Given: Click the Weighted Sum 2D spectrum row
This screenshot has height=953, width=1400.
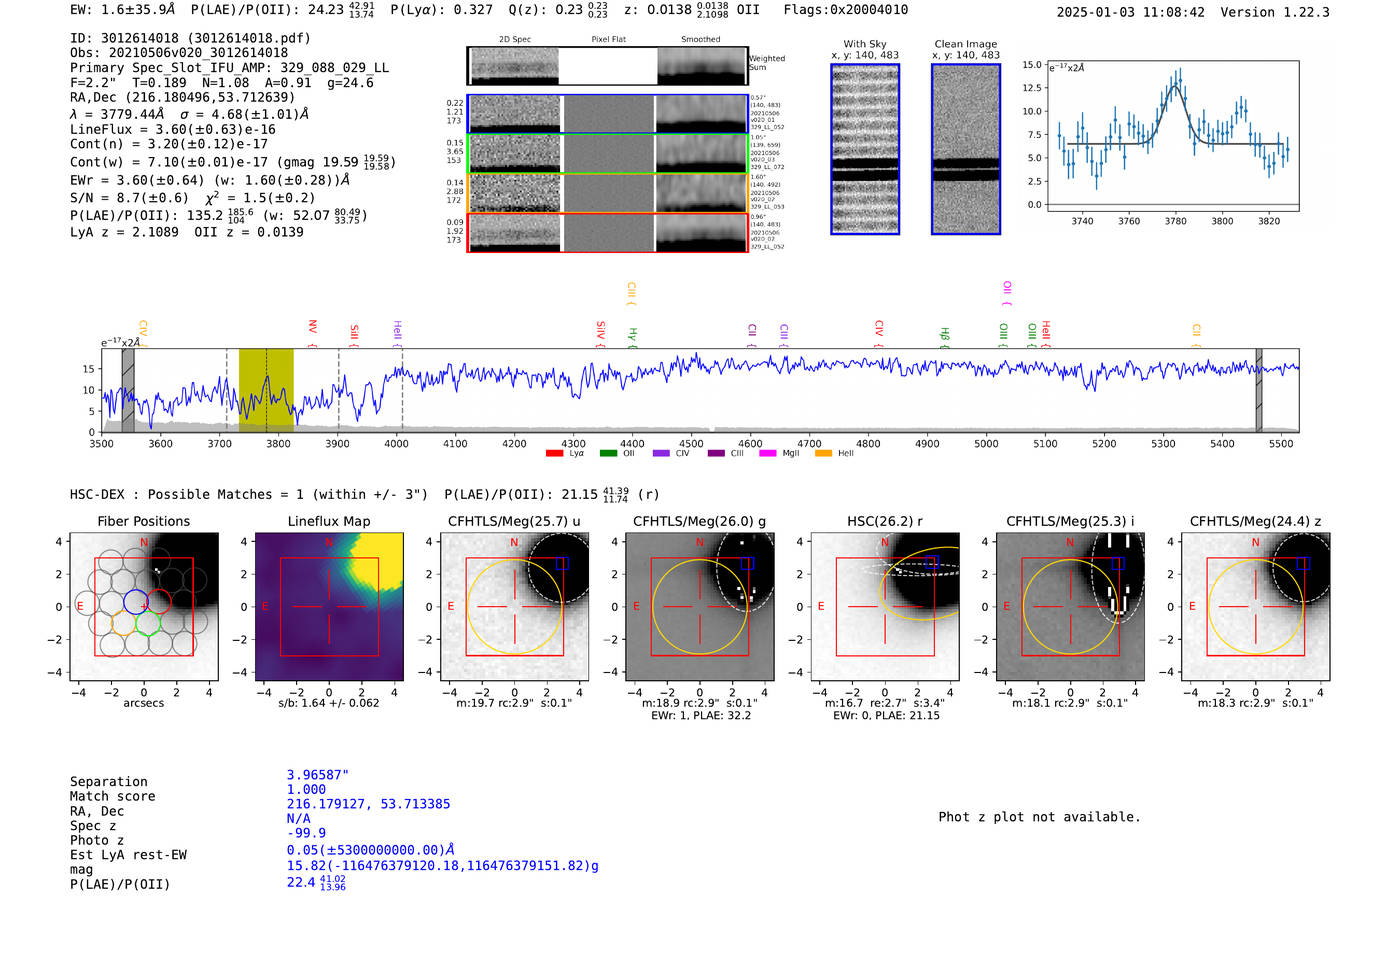Looking at the screenshot, I should 607,66.
